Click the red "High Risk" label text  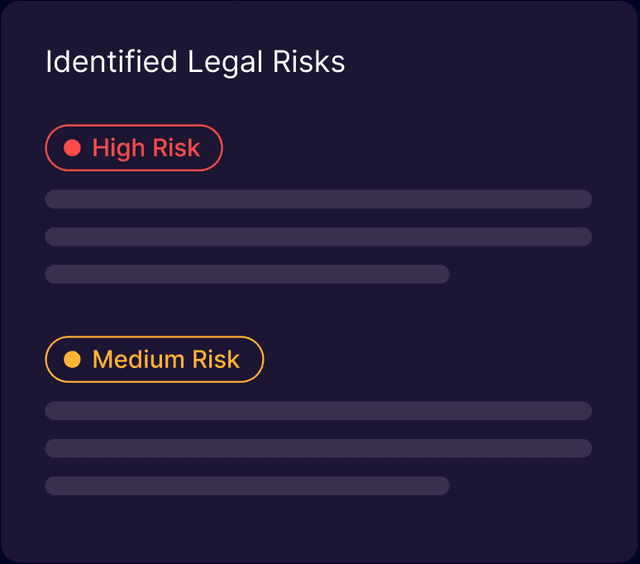(x=146, y=148)
